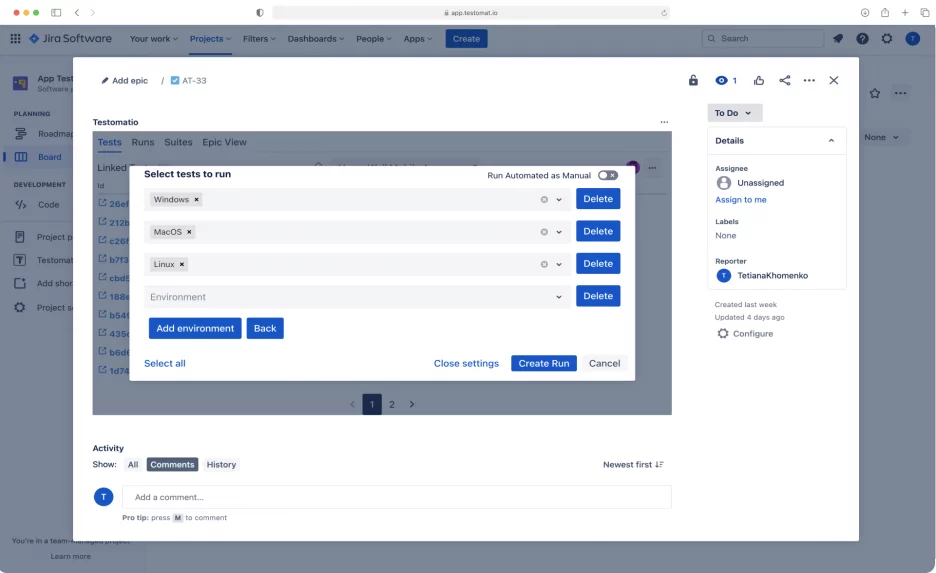Open the Projects menu
Viewport: 936px width, 573px height.
pos(210,39)
